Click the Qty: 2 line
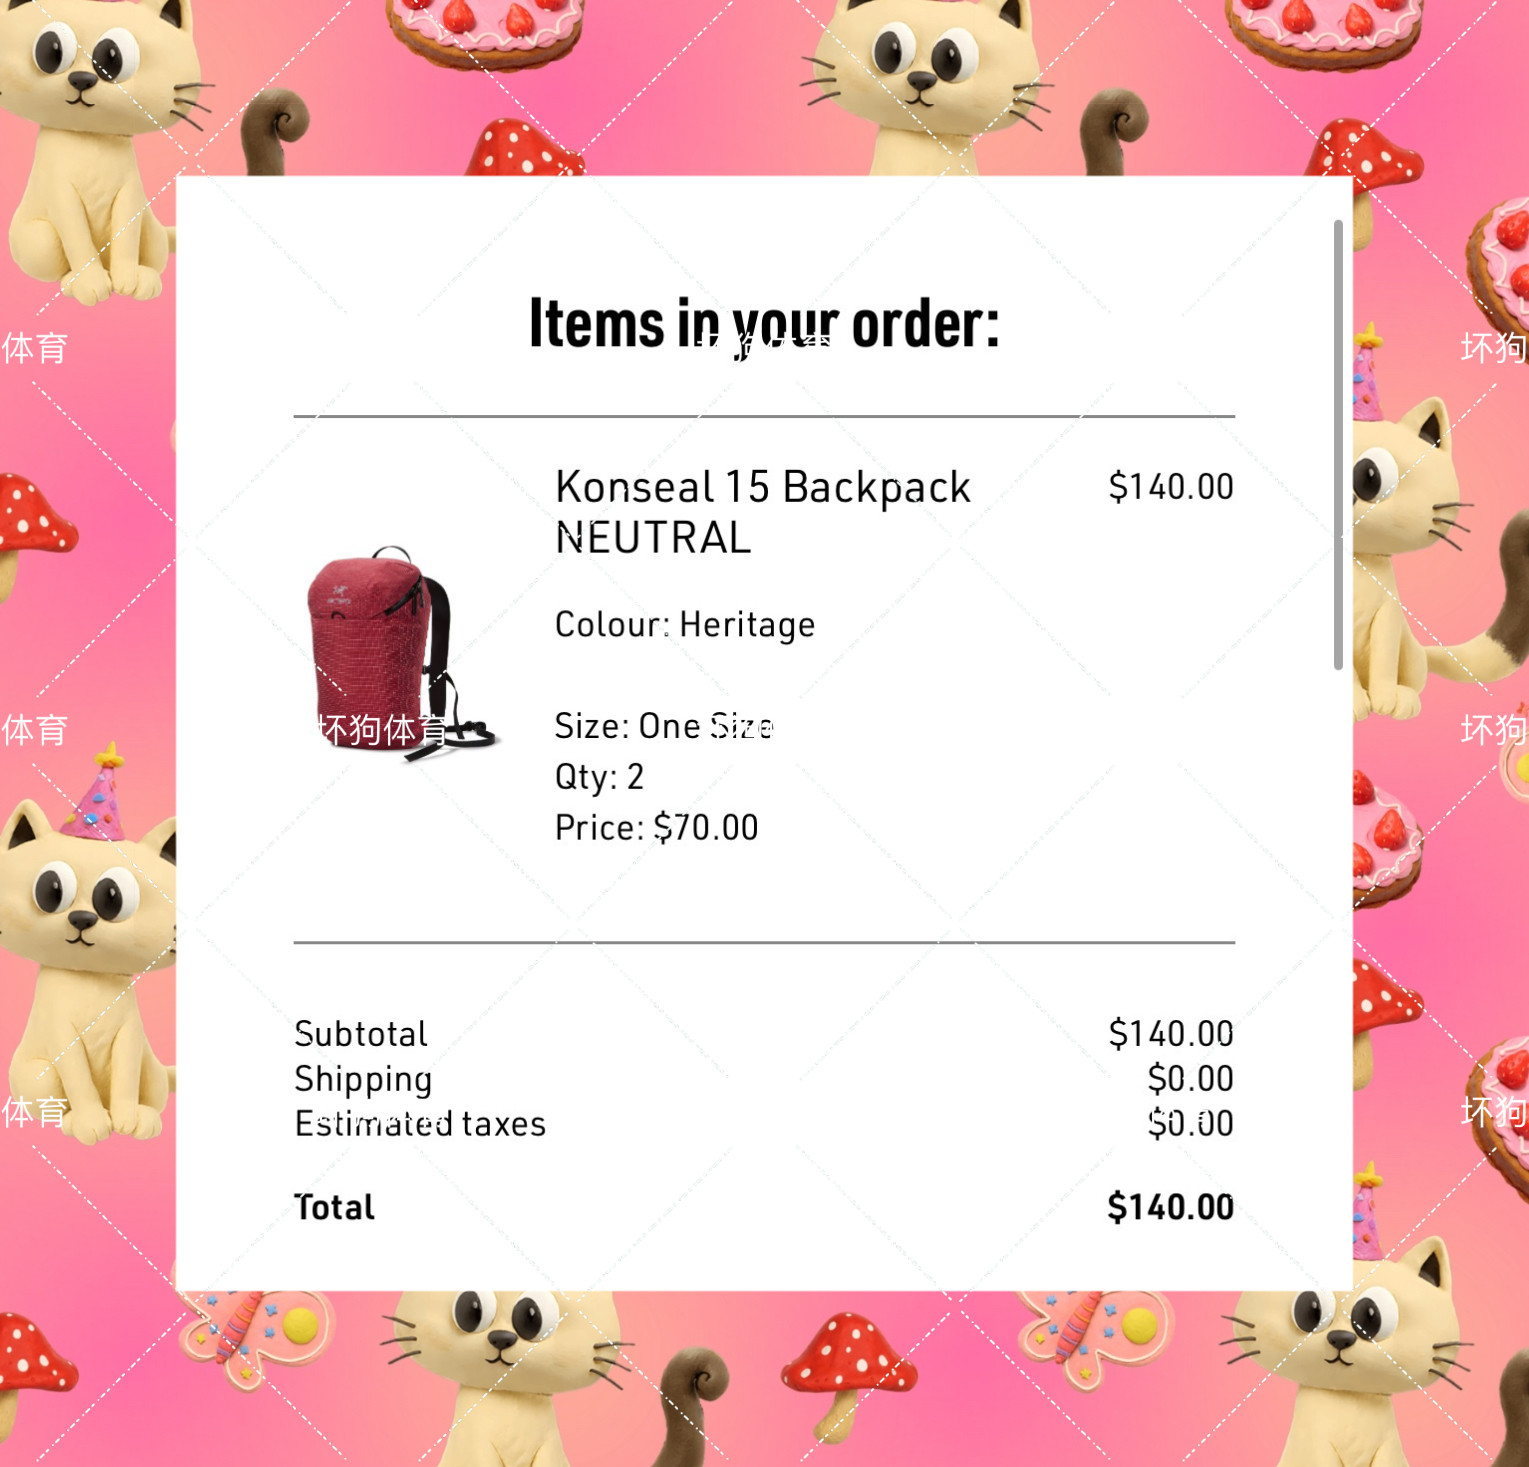This screenshot has width=1529, height=1467. pyautogui.click(x=599, y=777)
